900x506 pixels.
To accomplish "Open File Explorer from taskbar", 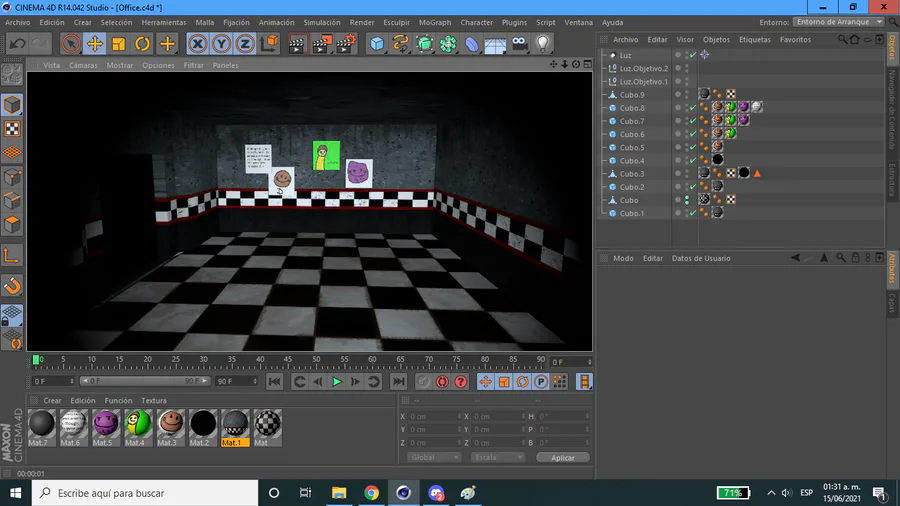I will pyautogui.click(x=339, y=493).
